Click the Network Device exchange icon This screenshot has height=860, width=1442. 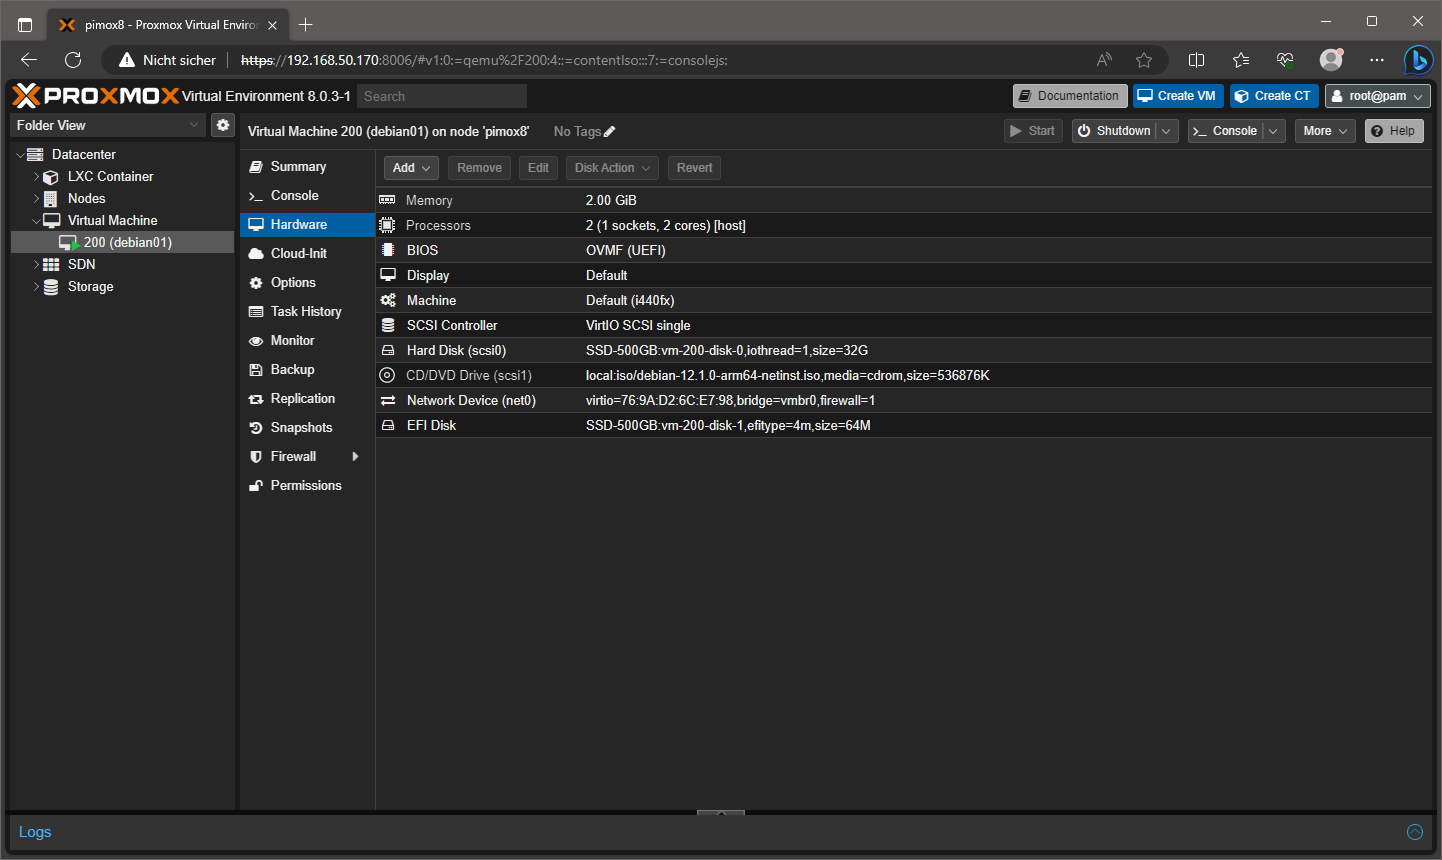coord(388,400)
